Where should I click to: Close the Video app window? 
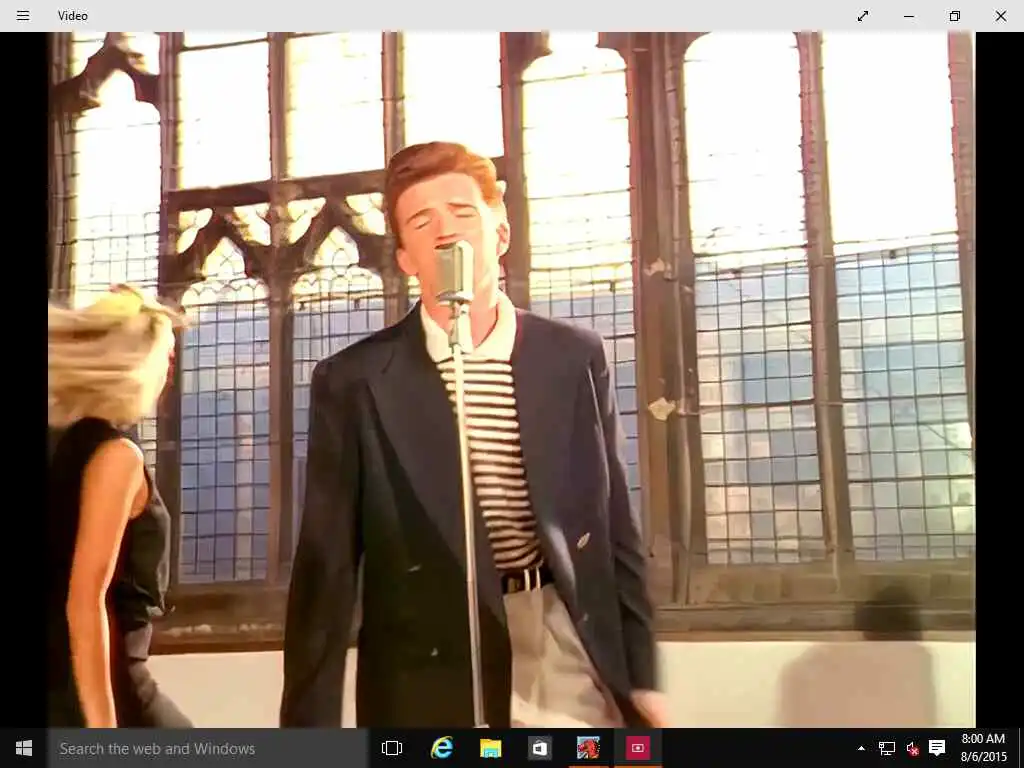coord(1000,16)
